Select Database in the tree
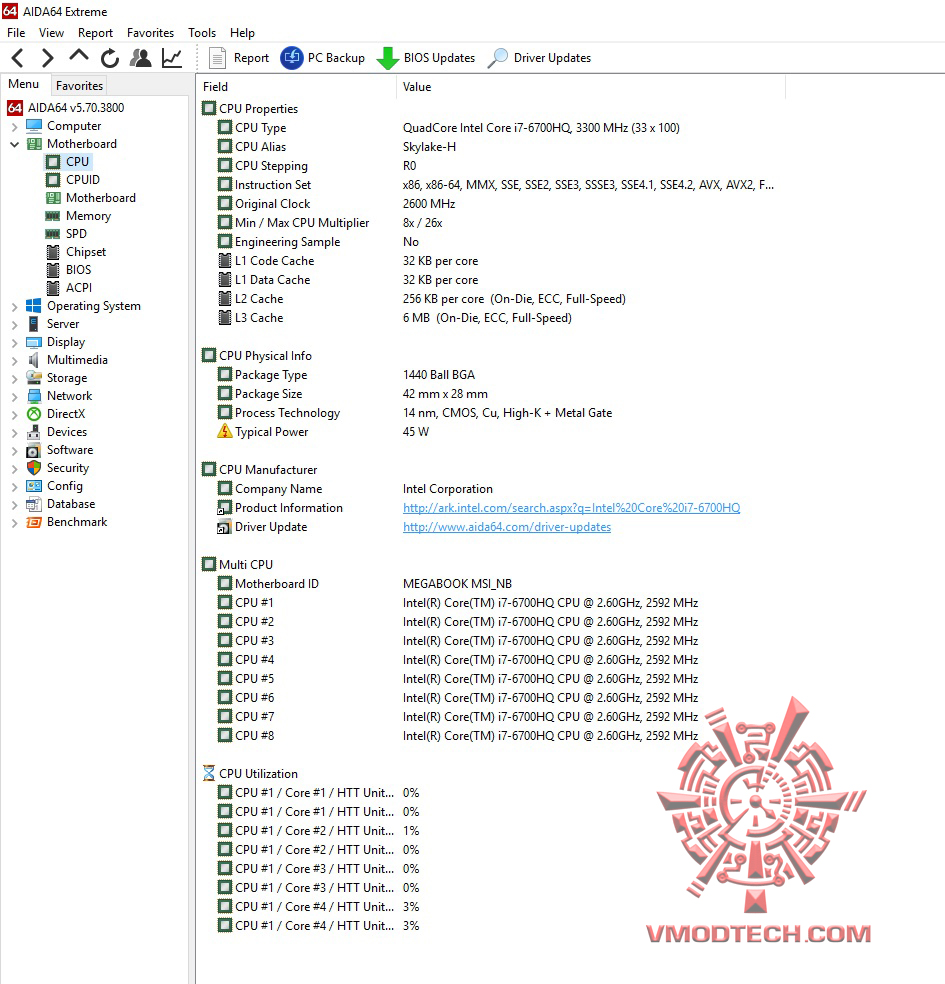Viewport: 945px width, 984px height. pos(60,504)
